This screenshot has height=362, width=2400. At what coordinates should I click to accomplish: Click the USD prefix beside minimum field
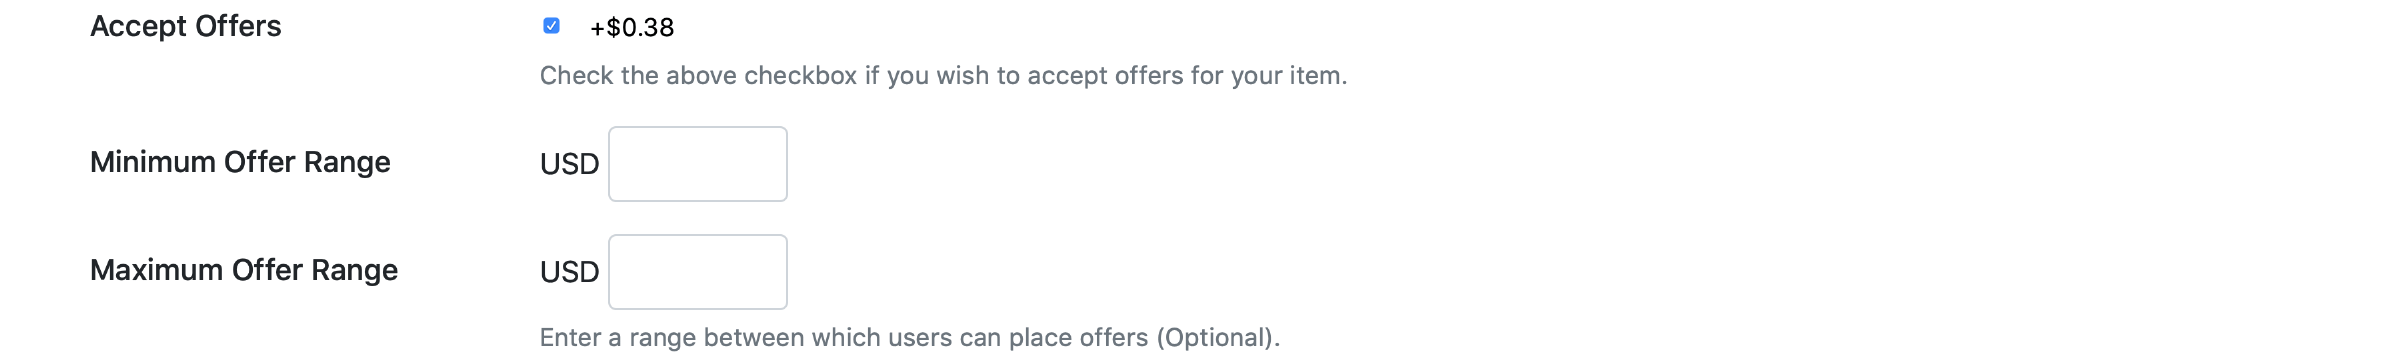click(x=569, y=164)
